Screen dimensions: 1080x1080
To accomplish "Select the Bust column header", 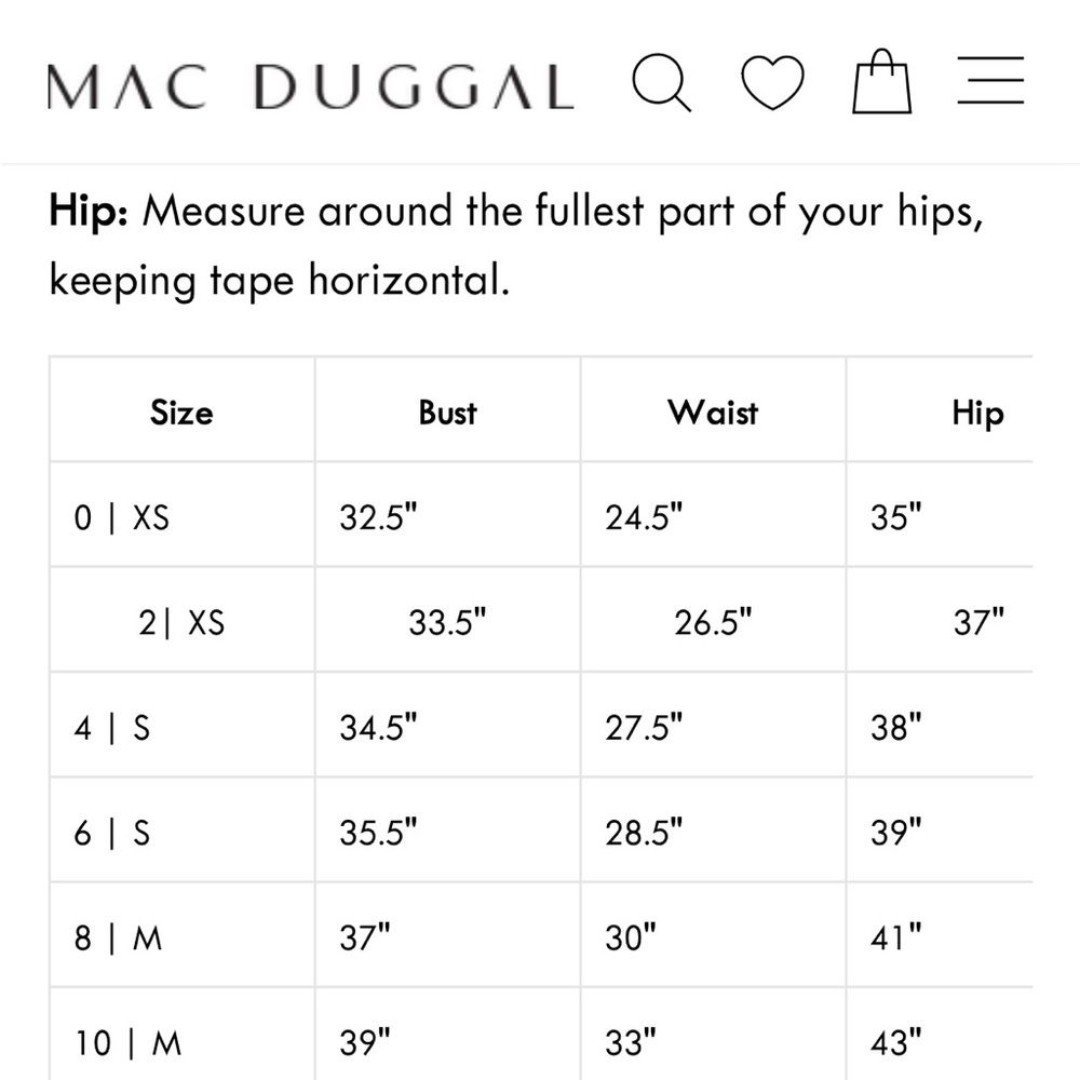I will [448, 413].
